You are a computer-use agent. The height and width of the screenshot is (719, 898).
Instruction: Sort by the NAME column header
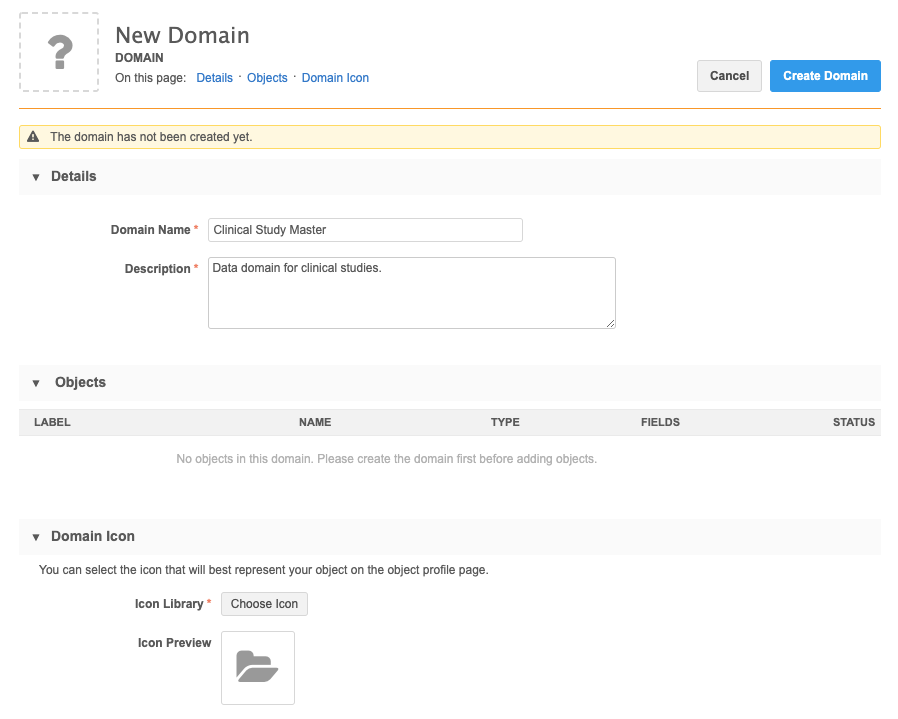314,422
